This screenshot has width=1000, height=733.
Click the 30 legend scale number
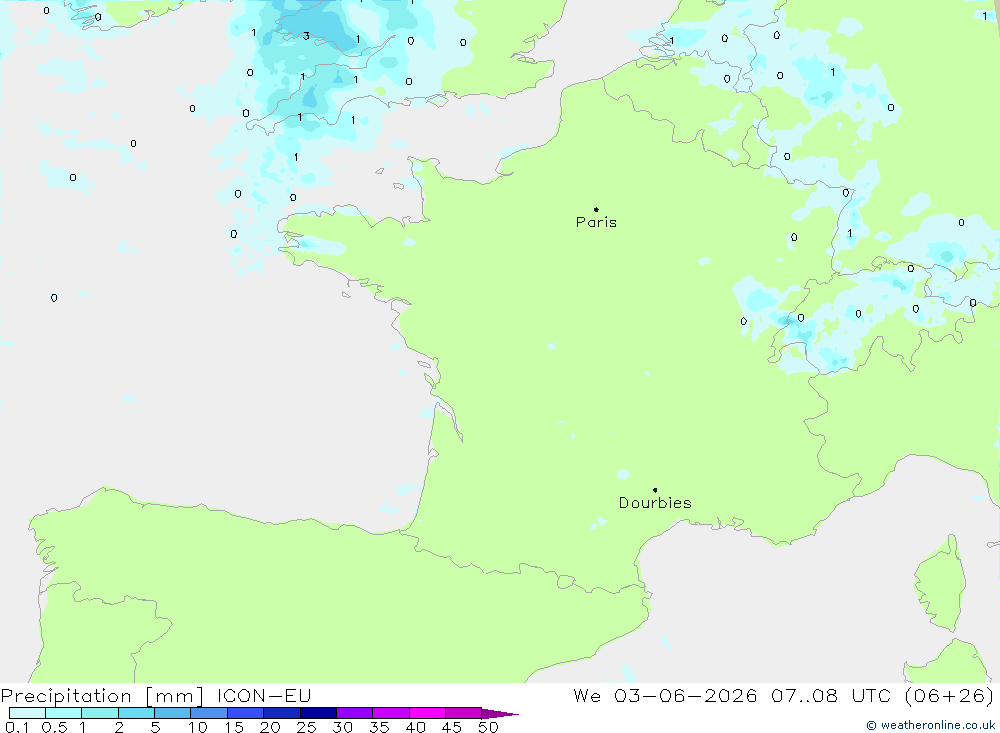pos(343,727)
